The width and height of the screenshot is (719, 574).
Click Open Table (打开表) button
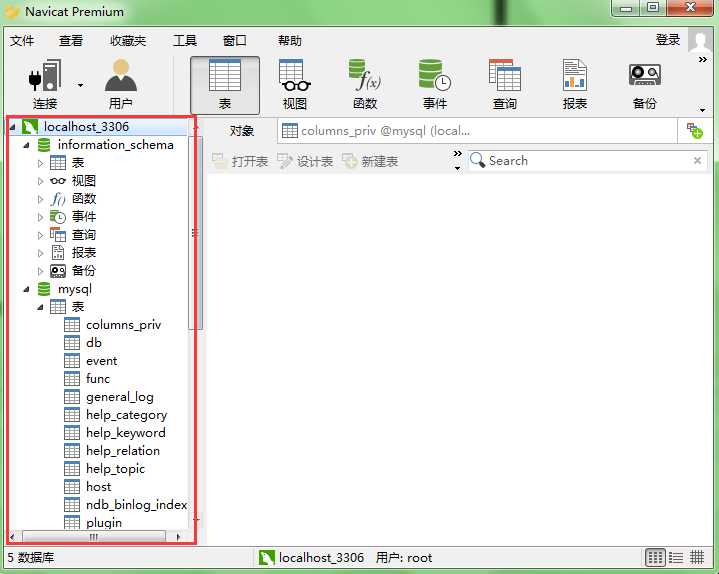pyautogui.click(x=240, y=161)
